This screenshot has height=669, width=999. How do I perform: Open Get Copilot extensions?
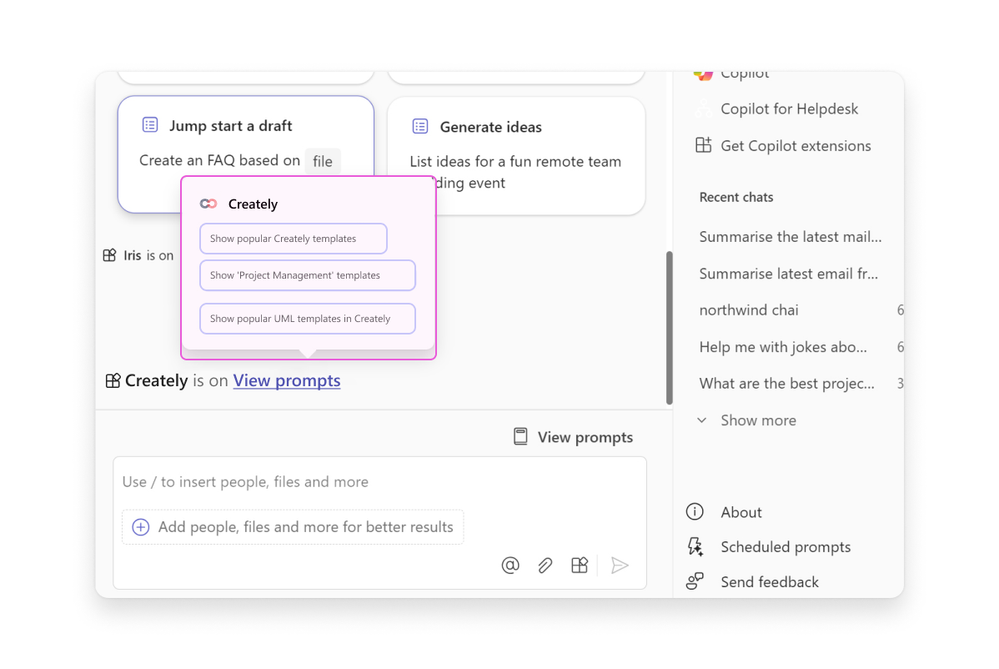coord(795,146)
